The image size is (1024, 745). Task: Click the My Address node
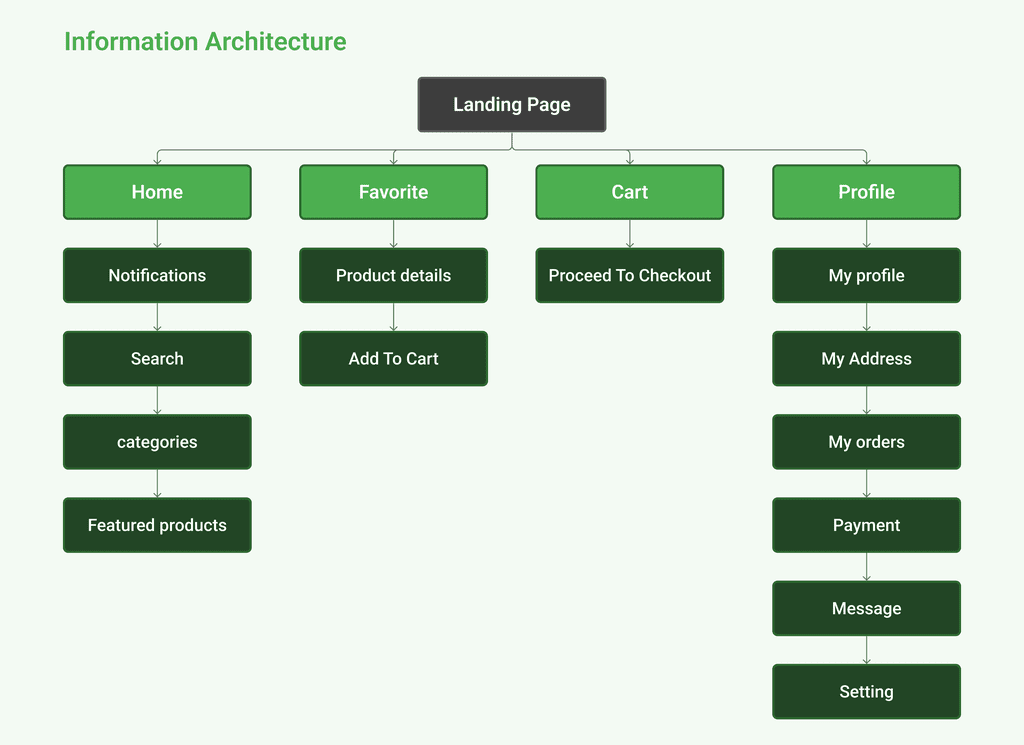867,358
